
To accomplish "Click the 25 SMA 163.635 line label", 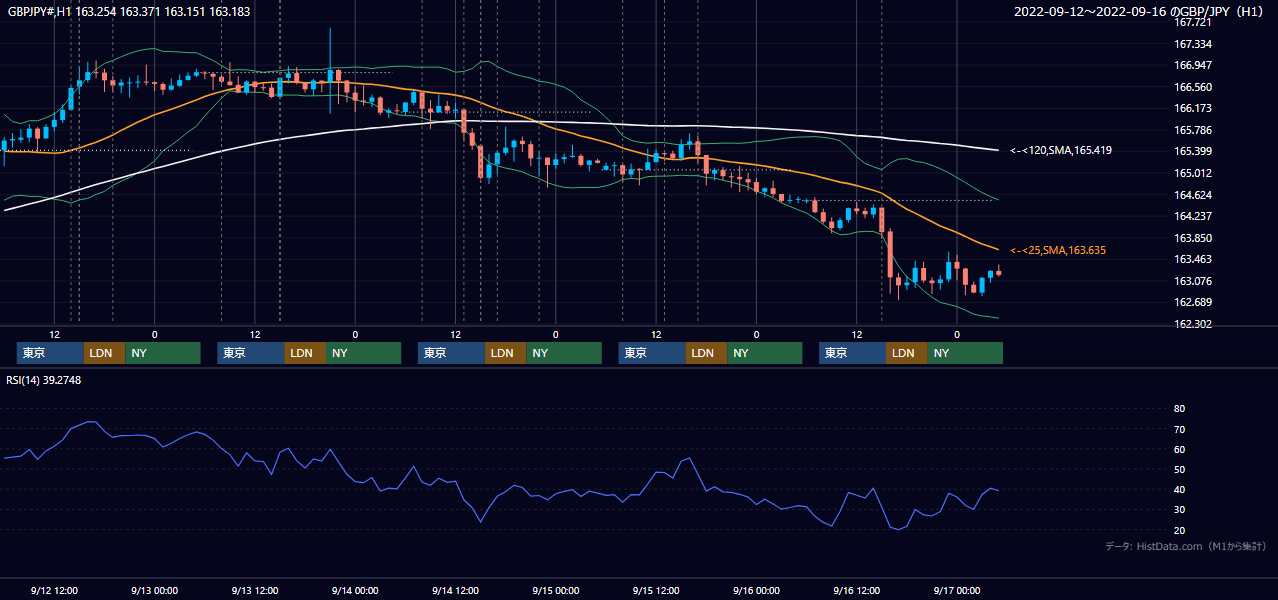I will click(x=1058, y=250).
